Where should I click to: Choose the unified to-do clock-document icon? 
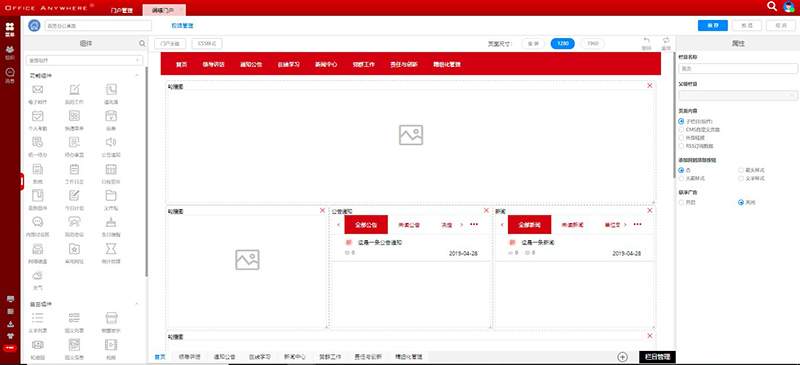tap(38, 142)
